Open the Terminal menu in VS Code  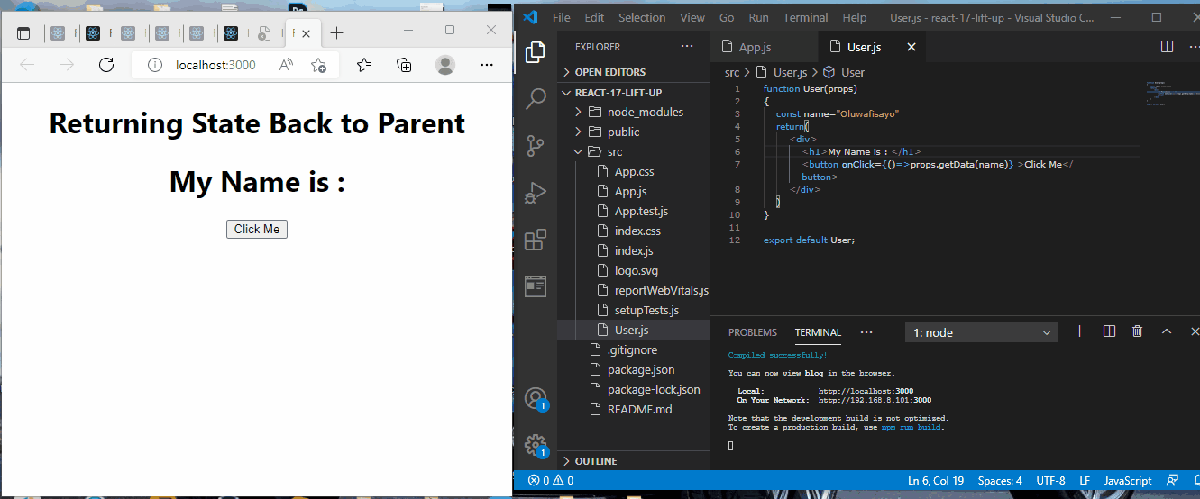tap(805, 18)
